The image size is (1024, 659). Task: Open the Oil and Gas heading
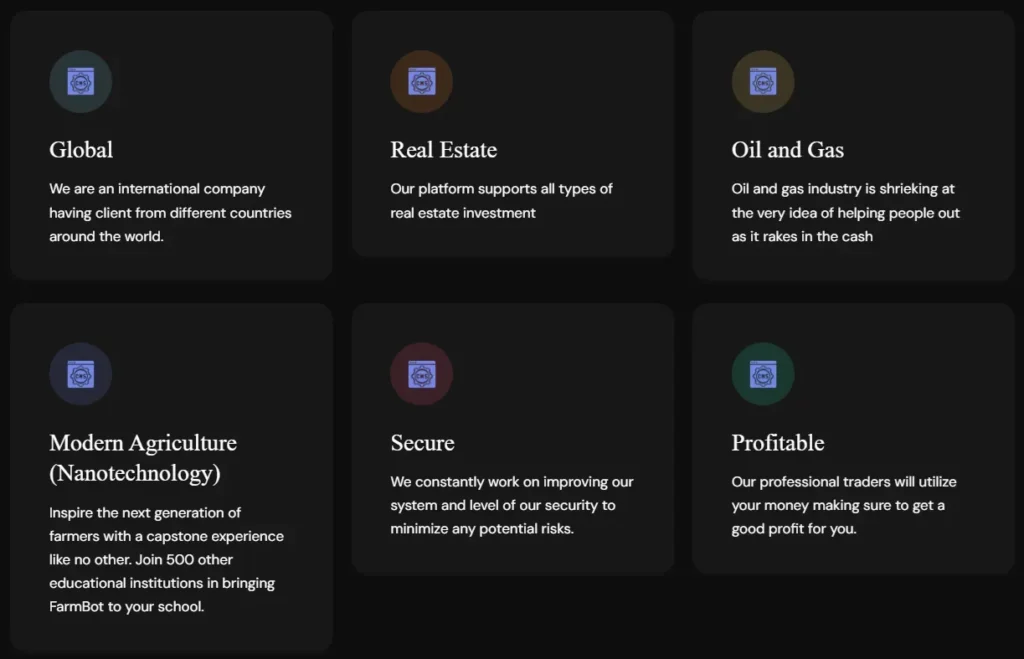[787, 150]
